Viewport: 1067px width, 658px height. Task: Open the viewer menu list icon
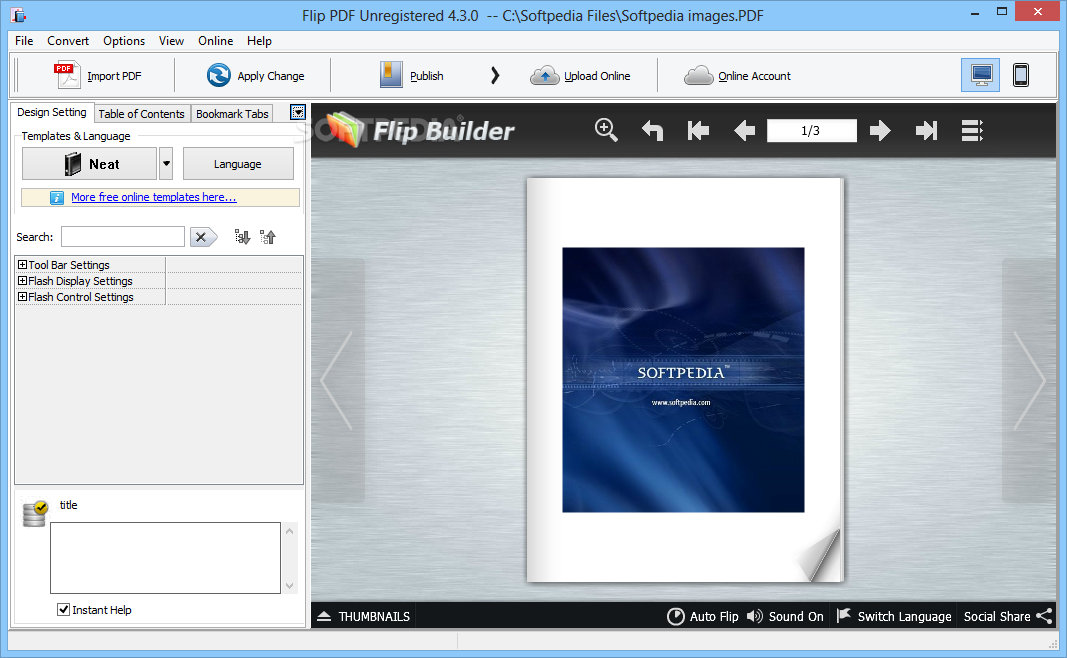coord(972,130)
